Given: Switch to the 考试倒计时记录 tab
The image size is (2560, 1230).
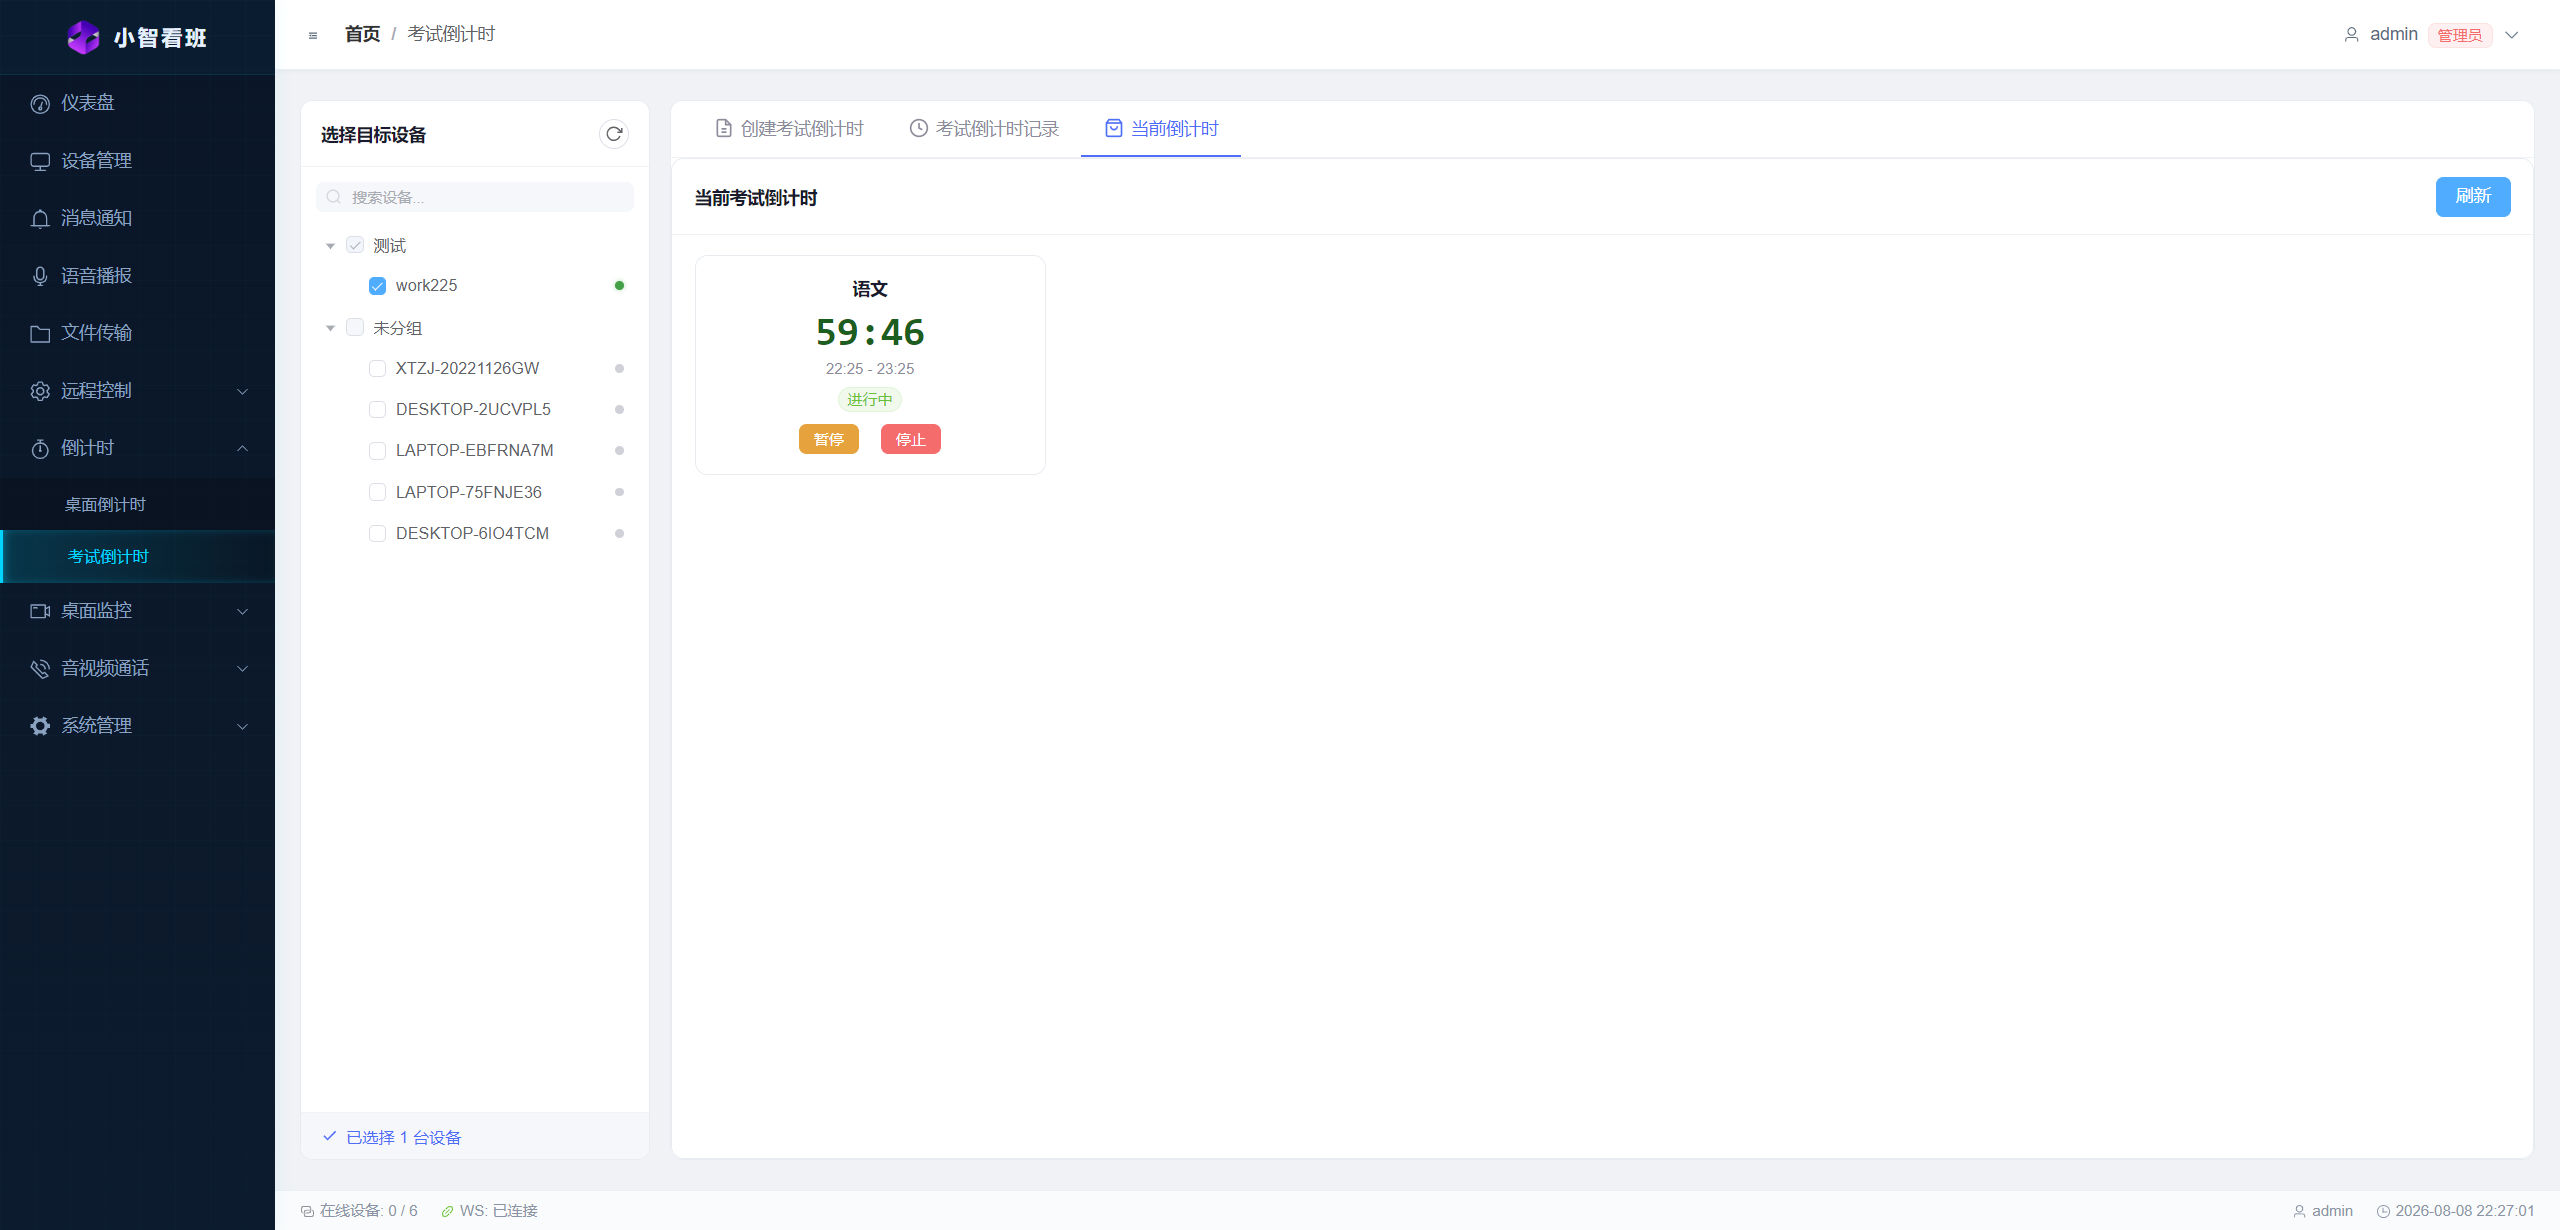Looking at the screenshot, I should pos(984,129).
